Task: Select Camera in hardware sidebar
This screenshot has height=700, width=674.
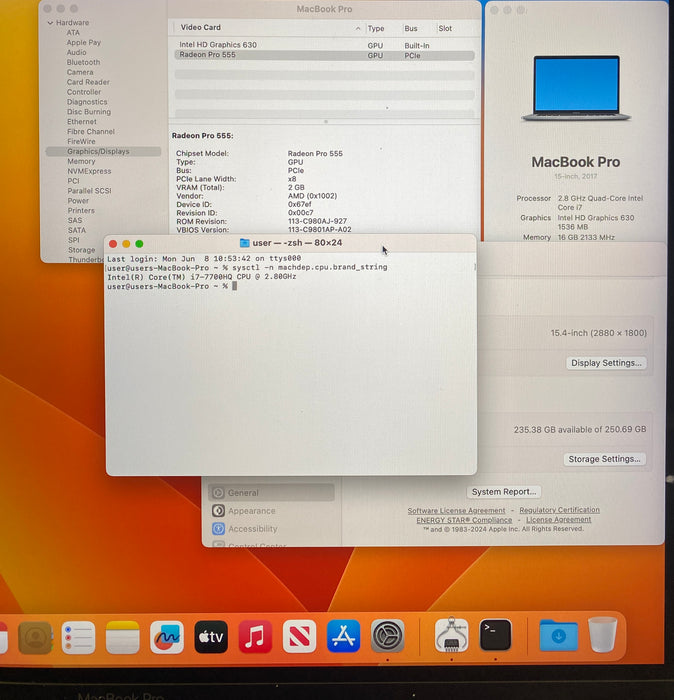Action: (80, 72)
